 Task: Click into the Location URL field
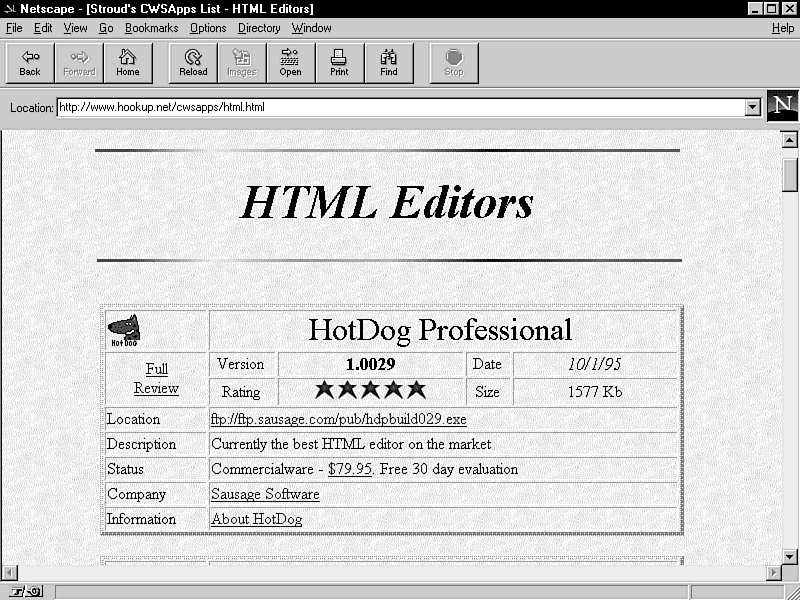401,107
